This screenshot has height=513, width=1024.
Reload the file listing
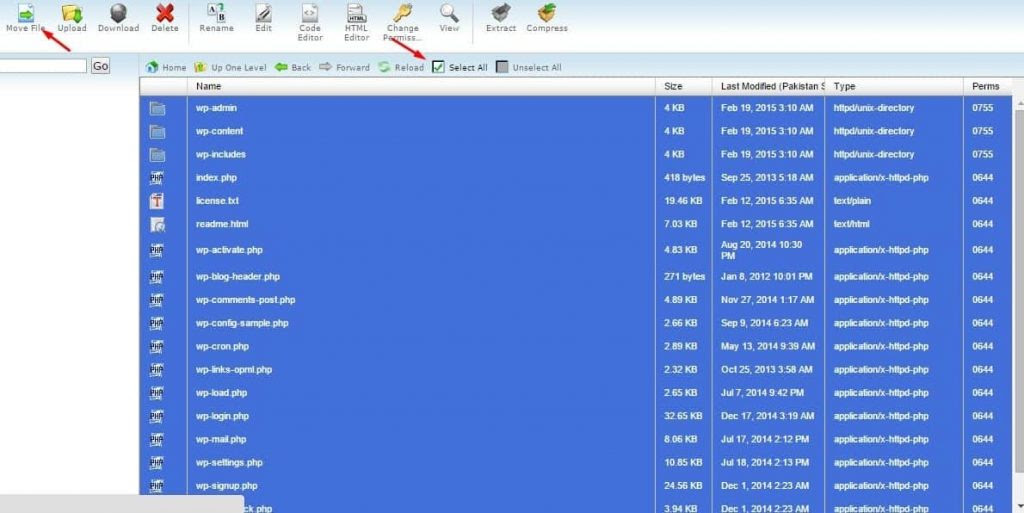click(401, 67)
